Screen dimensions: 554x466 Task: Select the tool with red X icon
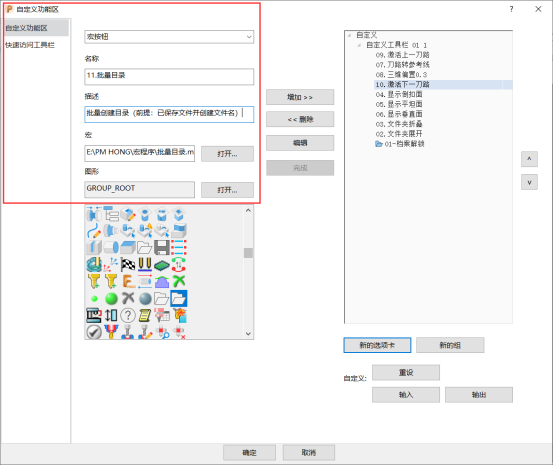tap(179, 332)
